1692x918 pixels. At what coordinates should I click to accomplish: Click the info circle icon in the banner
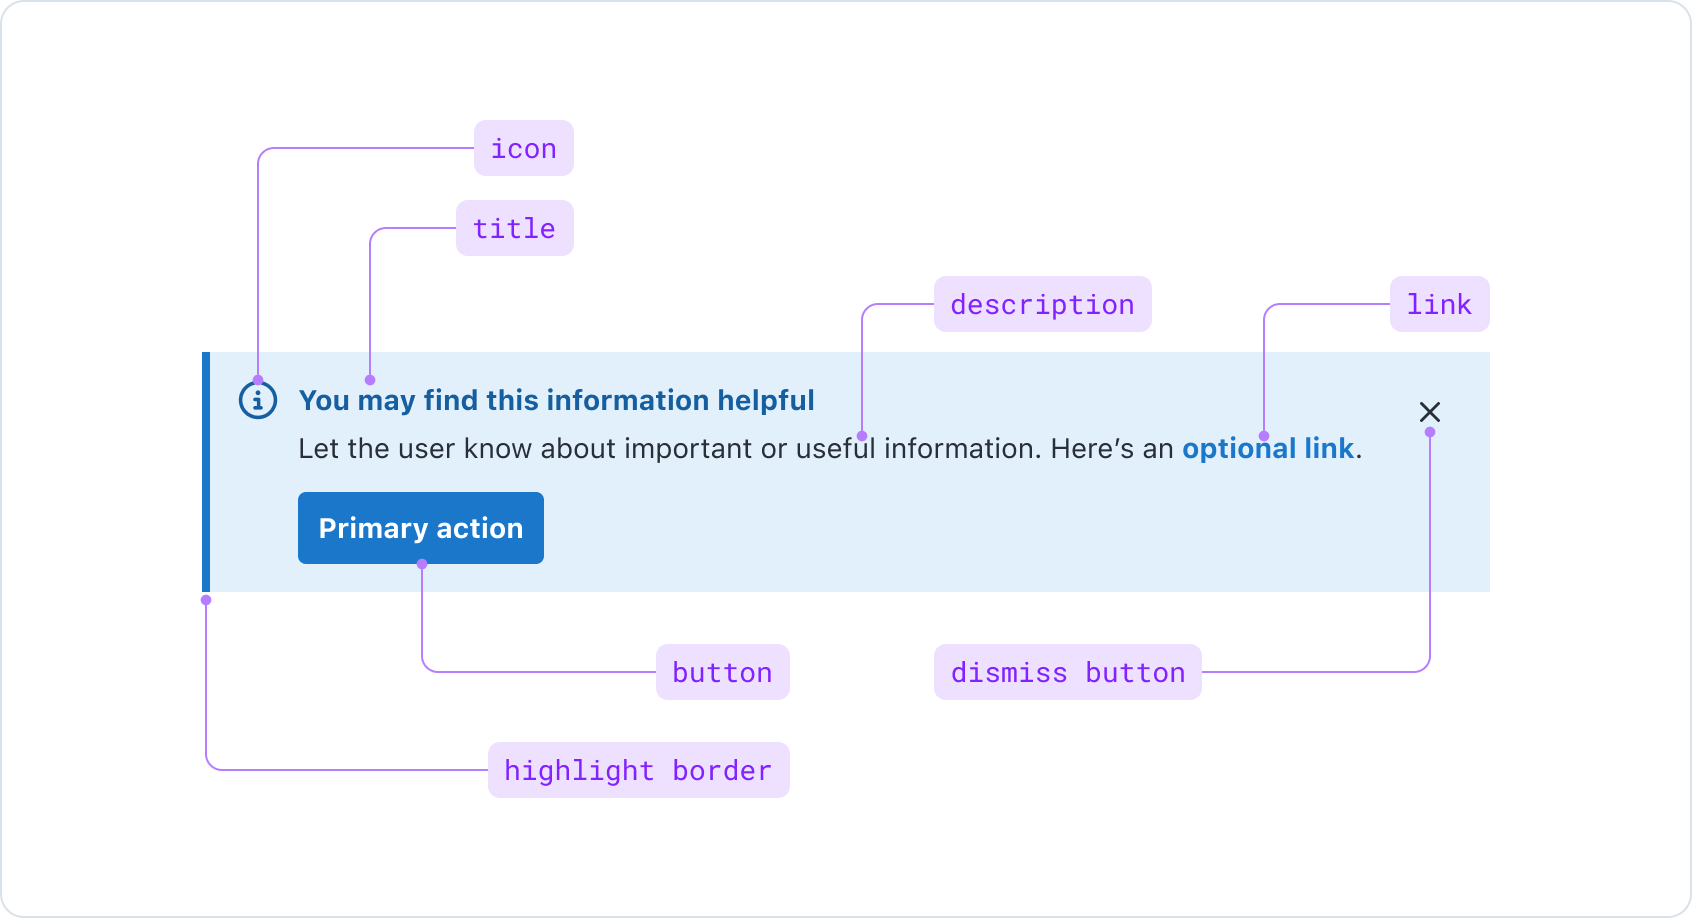tap(257, 401)
